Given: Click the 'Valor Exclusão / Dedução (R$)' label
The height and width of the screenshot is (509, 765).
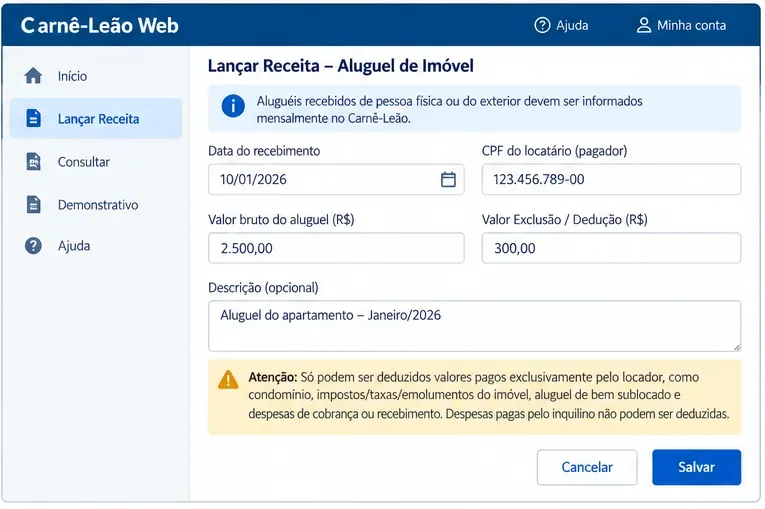Looking at the screenshot, I should tap(564, 220).
